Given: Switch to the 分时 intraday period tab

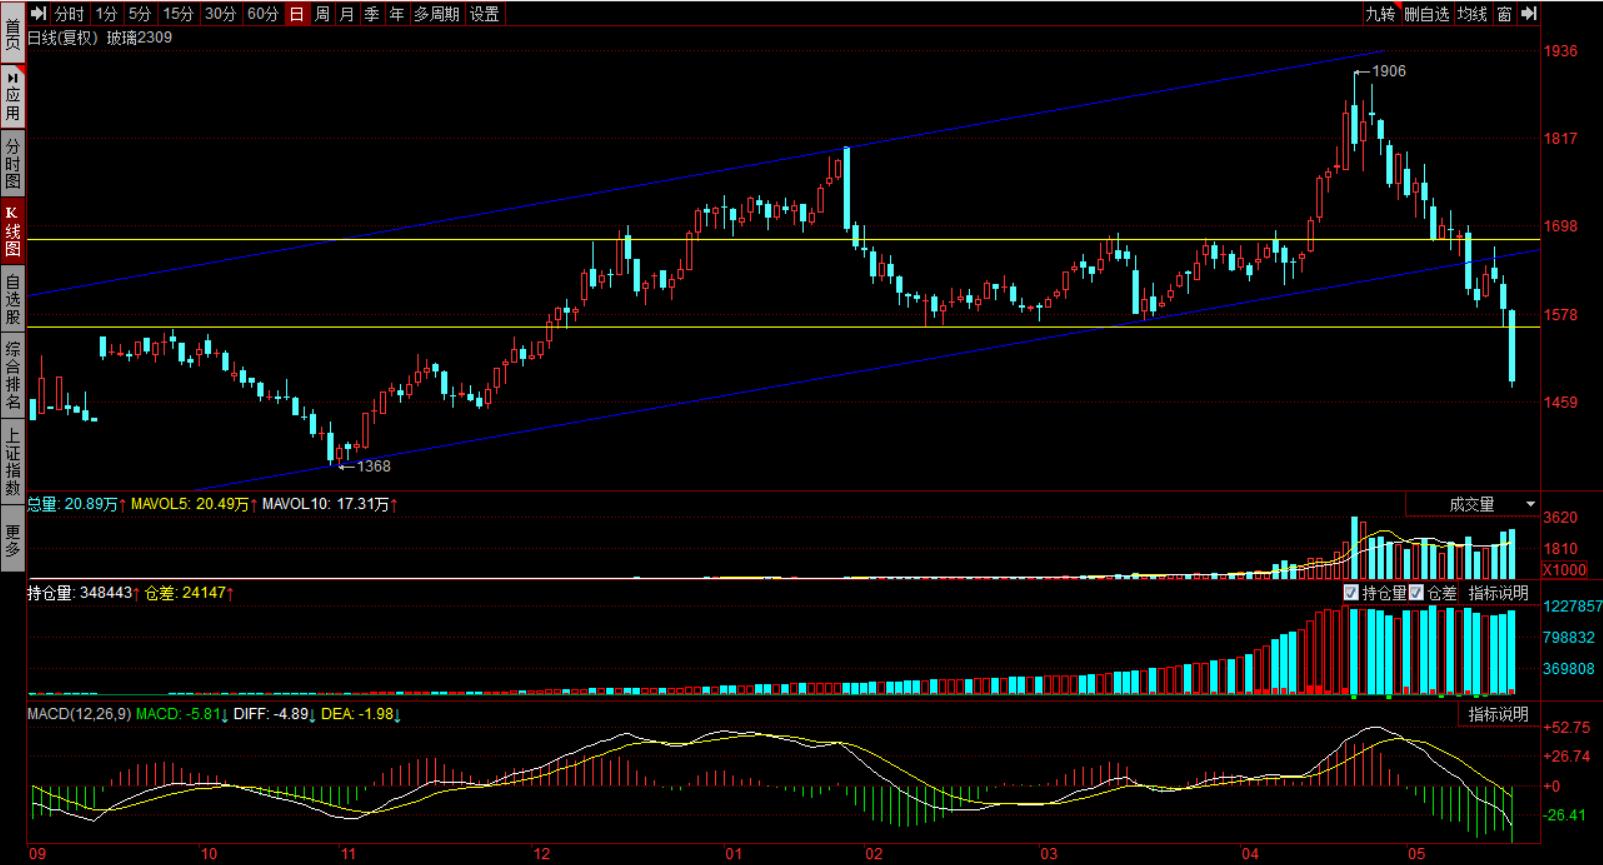Looking at the screenshot, I should [x=70, y=14].
